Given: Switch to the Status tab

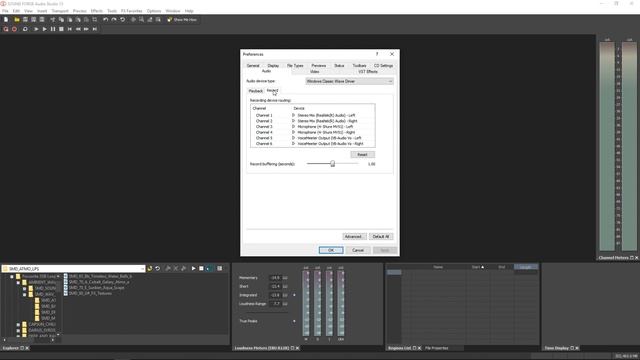Looking at the screenshot, I should pyautogui.click(x=339, y=66).
